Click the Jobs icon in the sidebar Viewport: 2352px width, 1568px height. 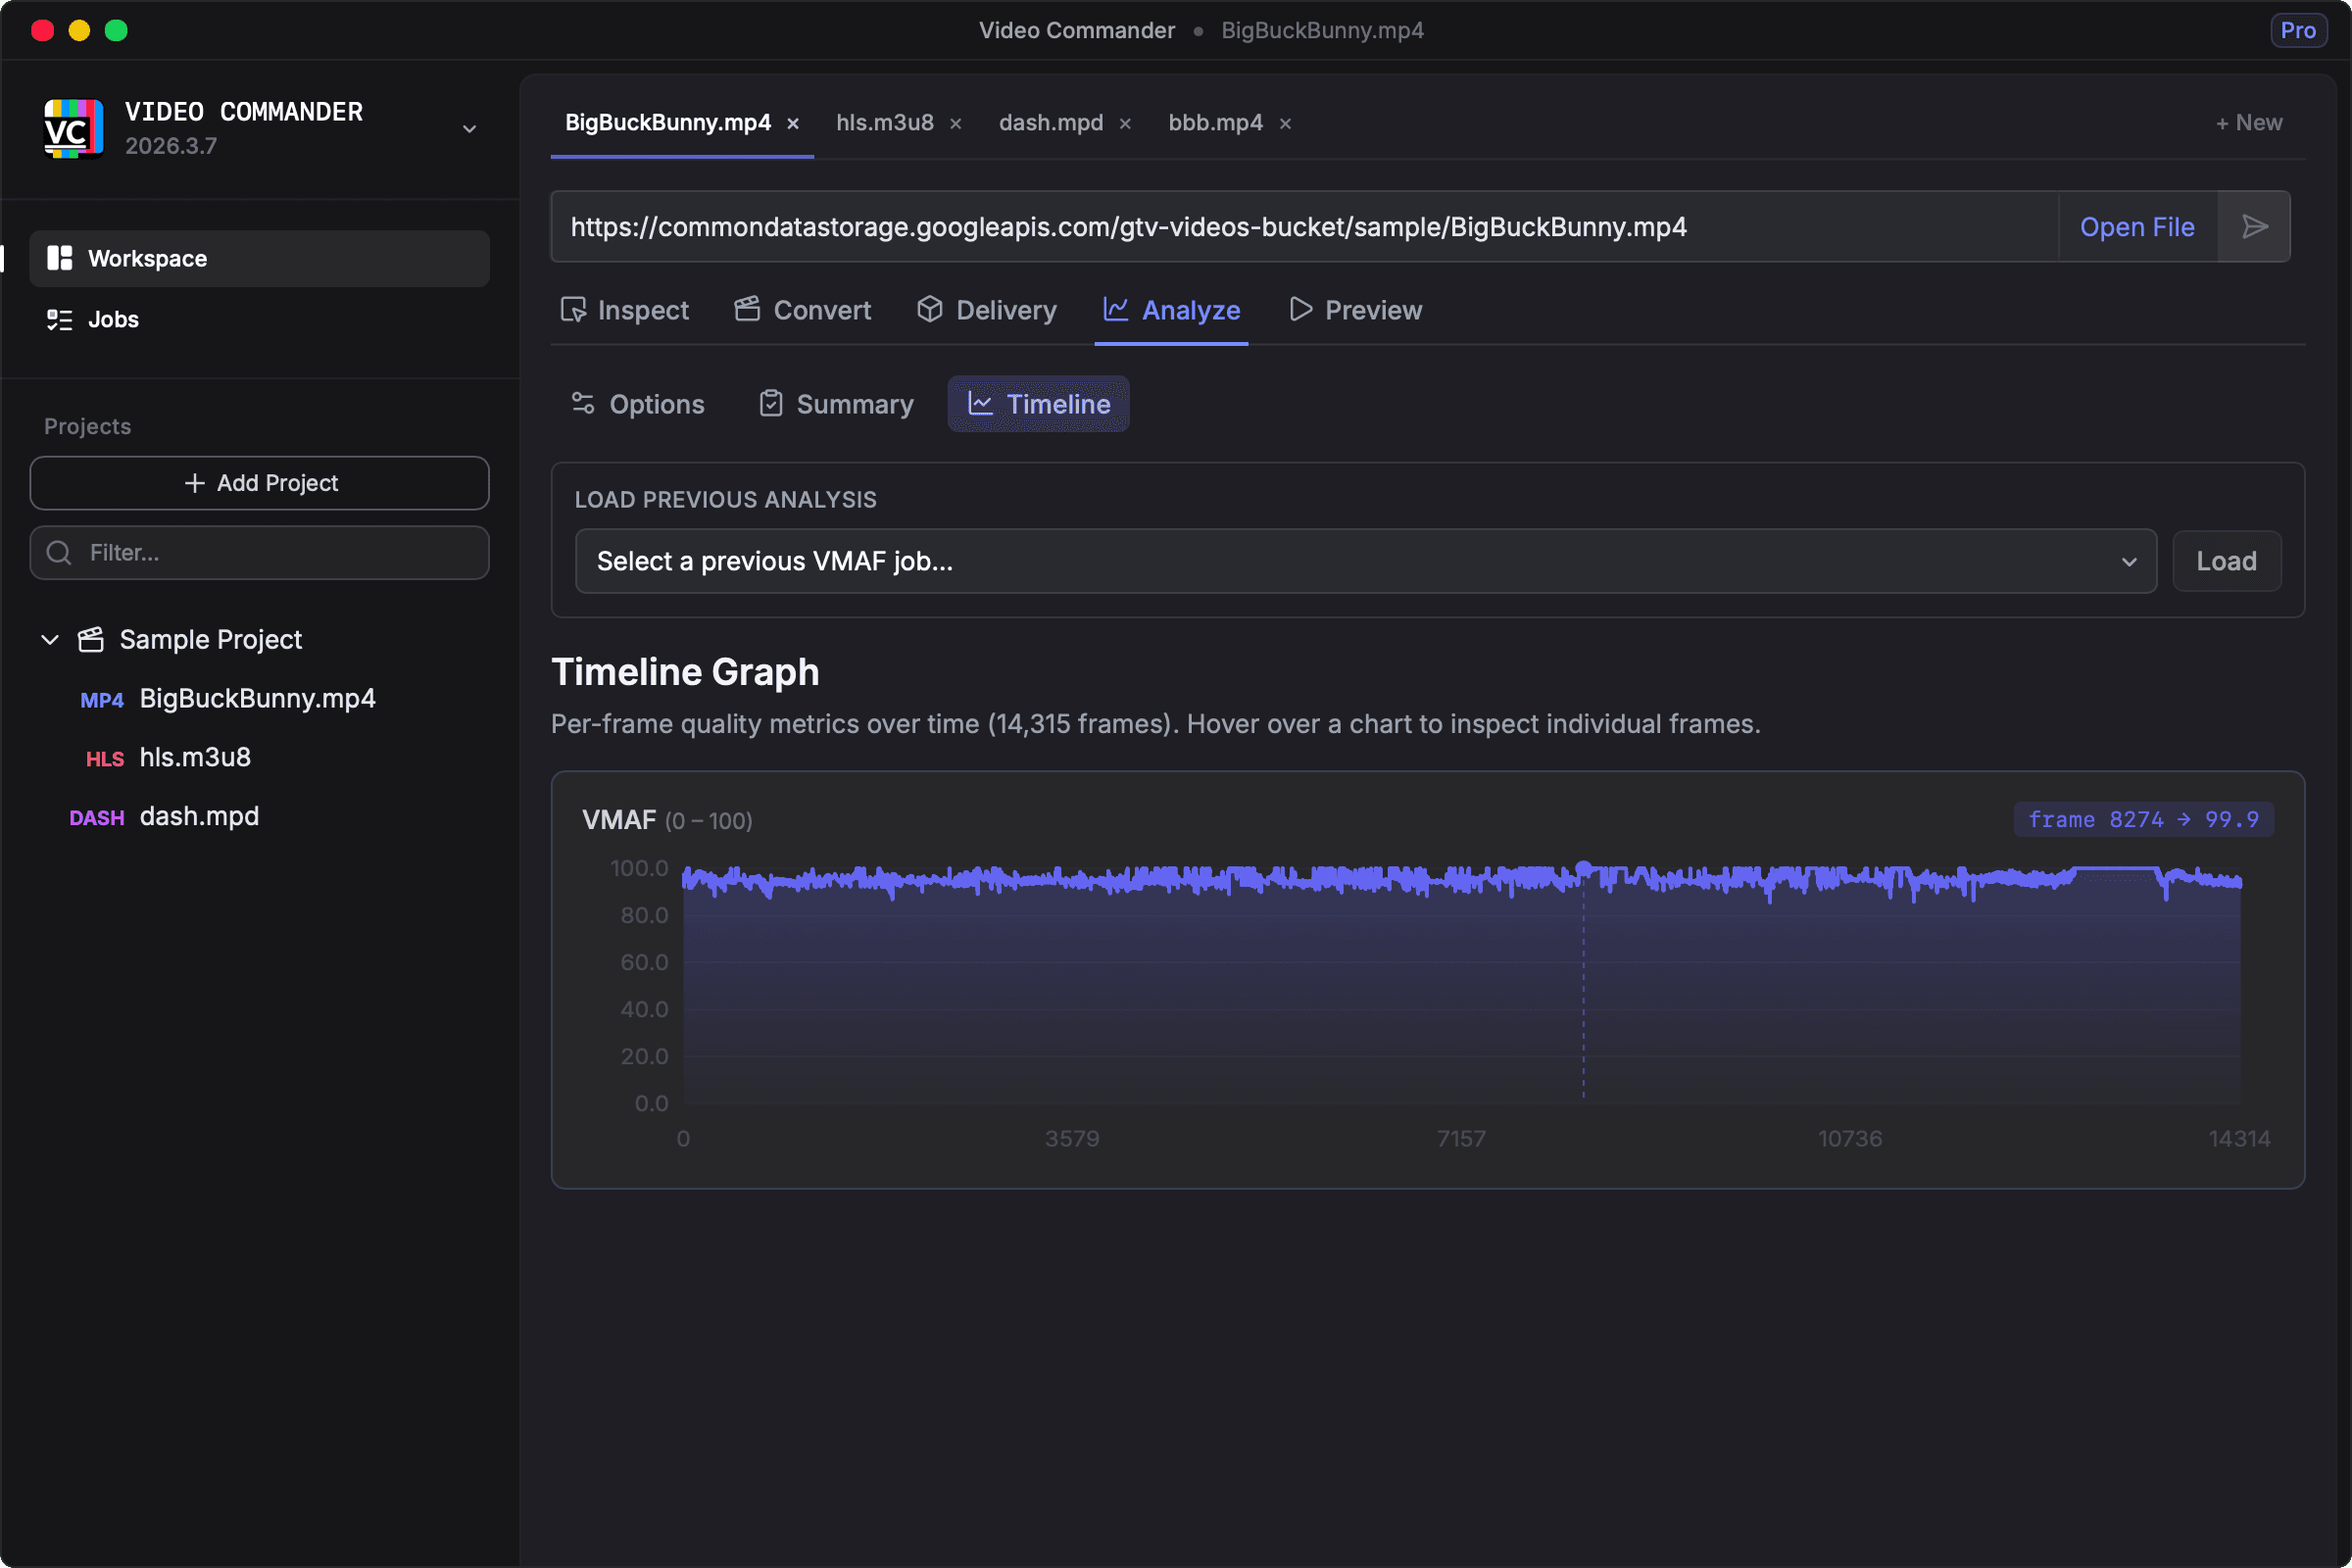[59, 319]
